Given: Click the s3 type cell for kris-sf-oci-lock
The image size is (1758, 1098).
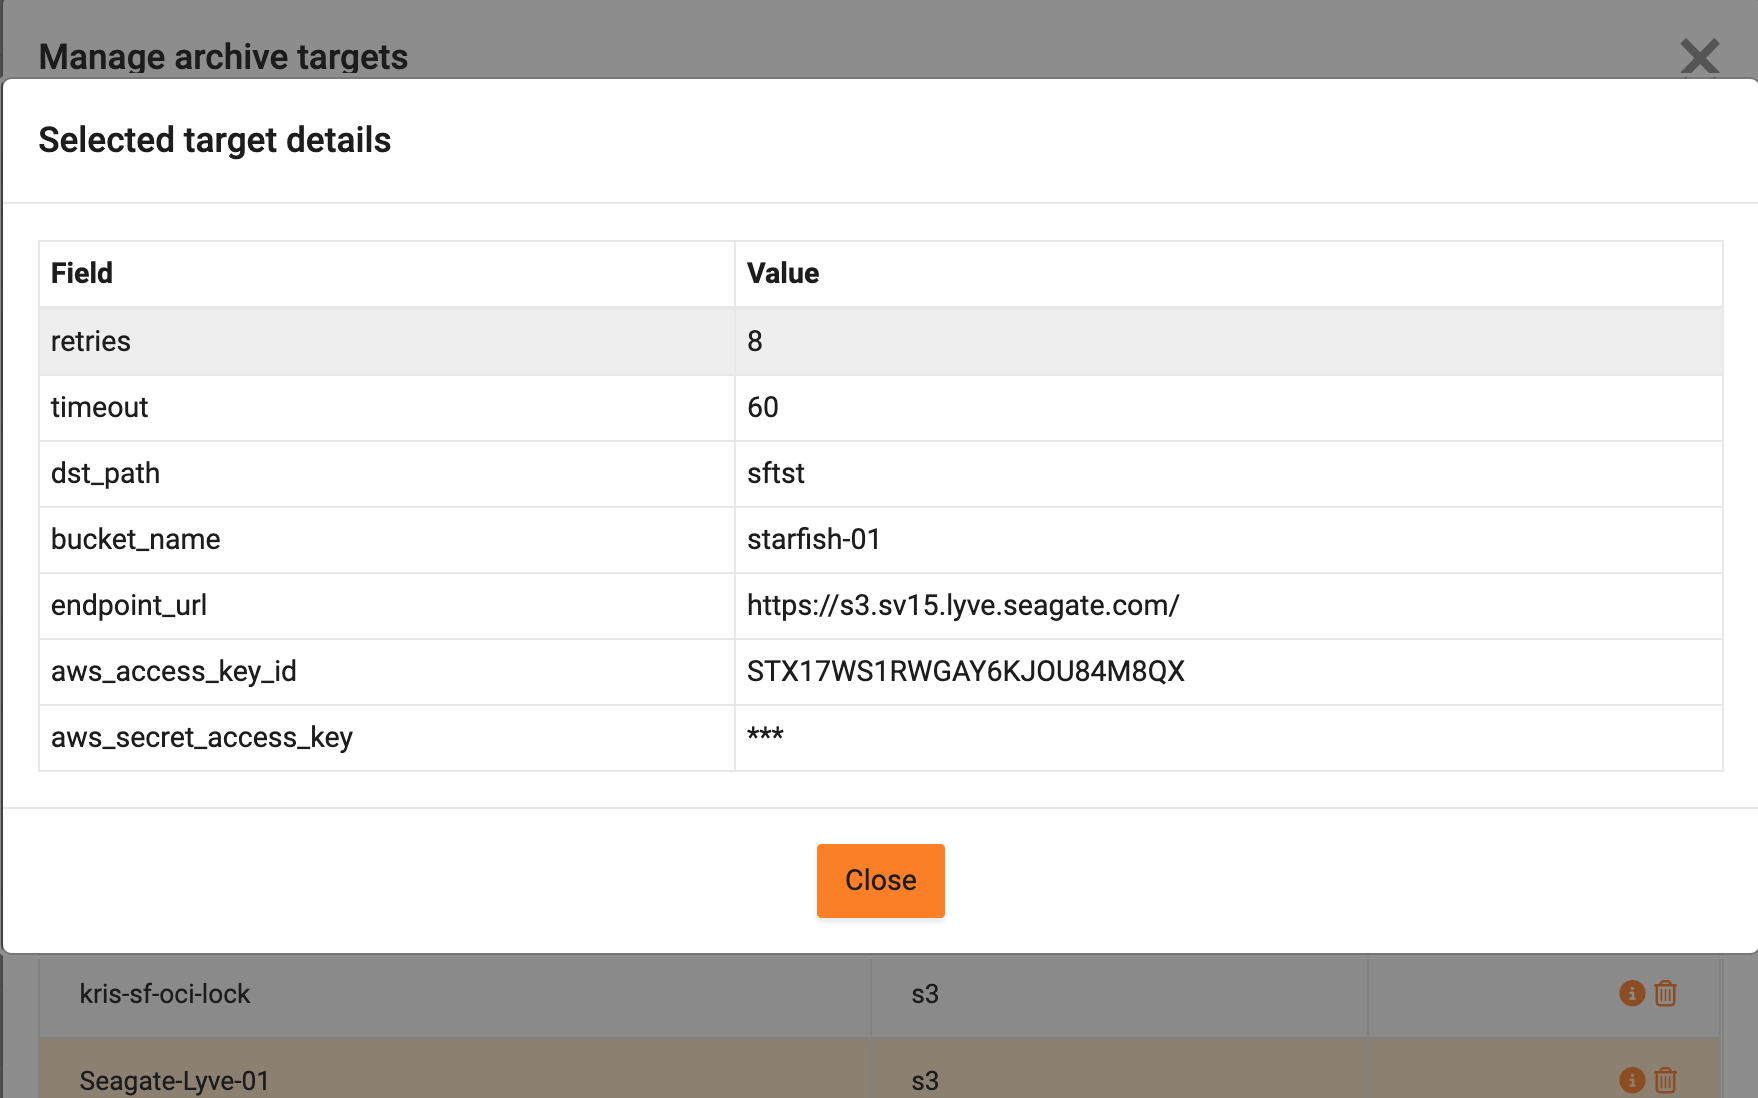Looking at the screenshot, I should tap(925, 994).
